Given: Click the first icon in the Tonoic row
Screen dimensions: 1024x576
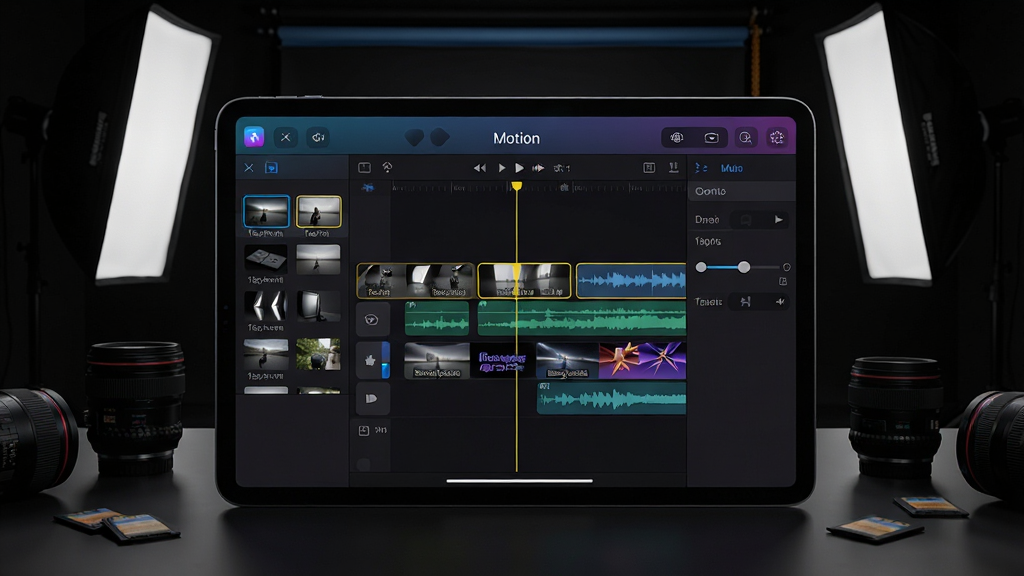Looking at the screenshot, I should click(x=745, y=302).
